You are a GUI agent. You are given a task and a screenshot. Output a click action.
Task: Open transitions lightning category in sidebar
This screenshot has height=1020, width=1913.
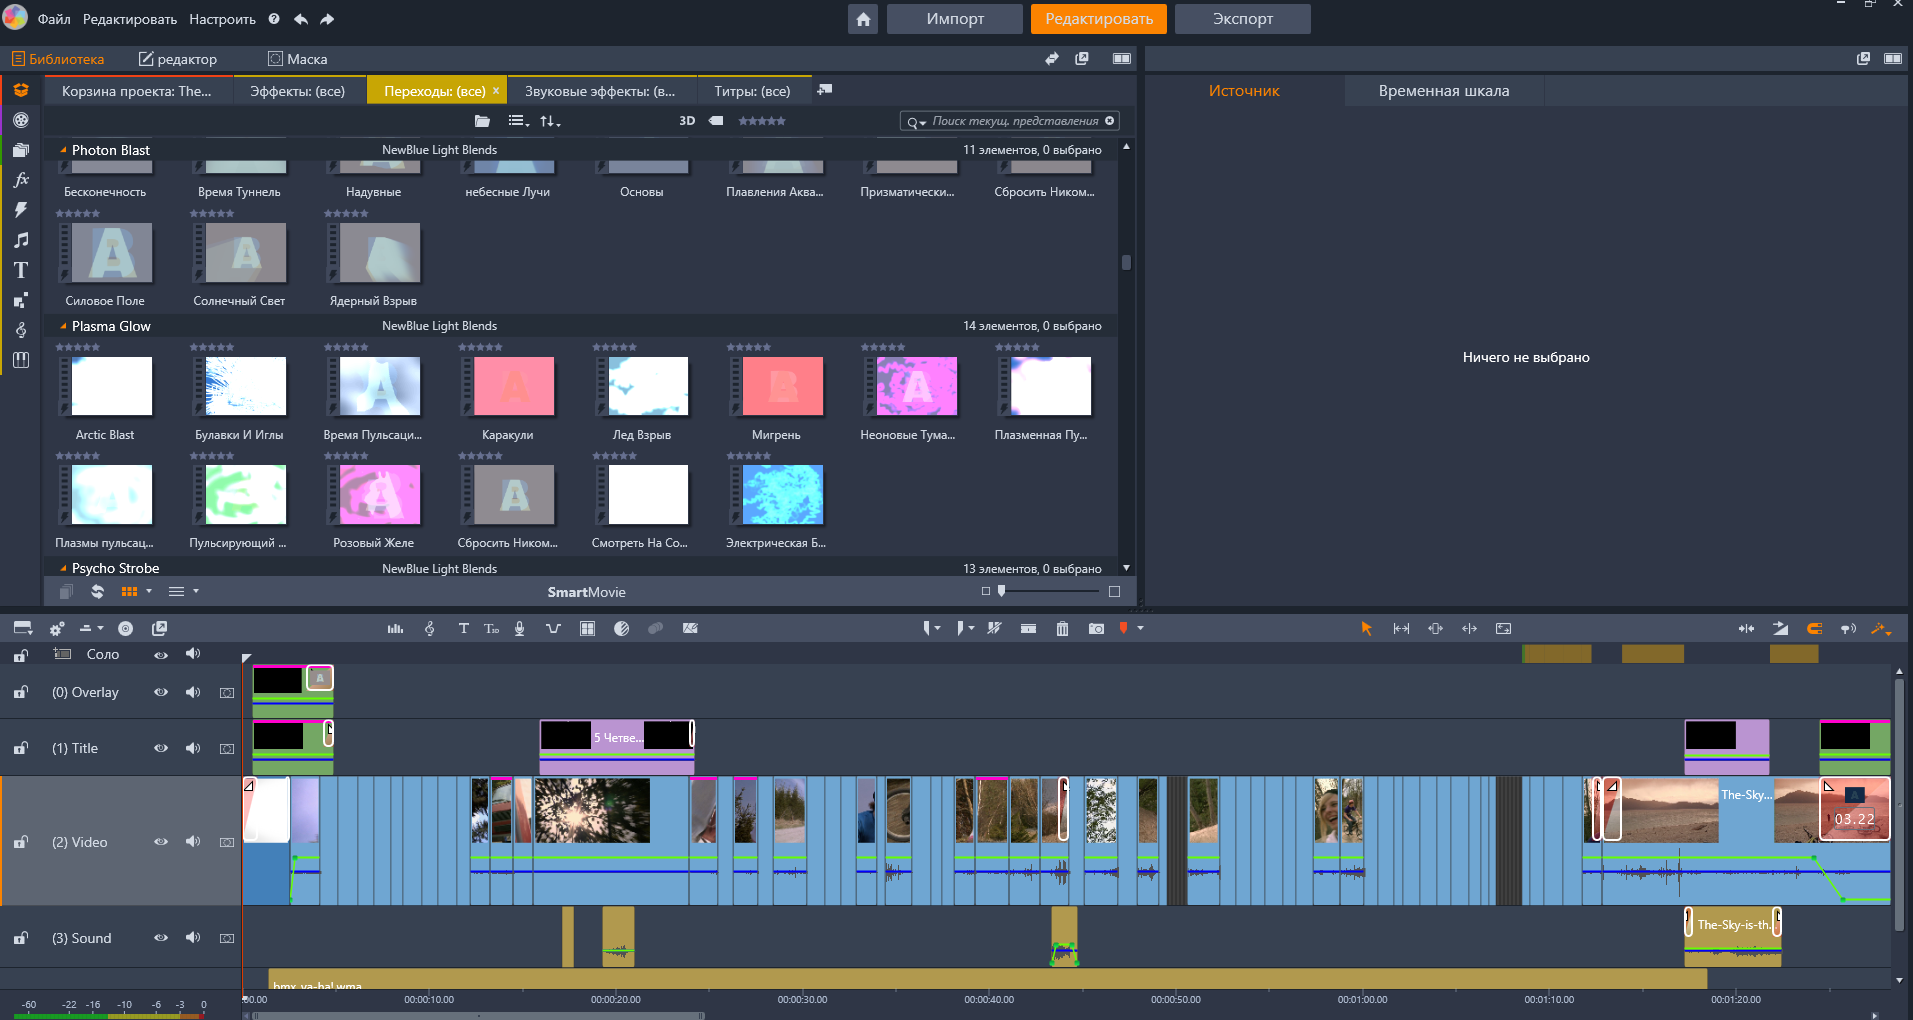(21, 210)
